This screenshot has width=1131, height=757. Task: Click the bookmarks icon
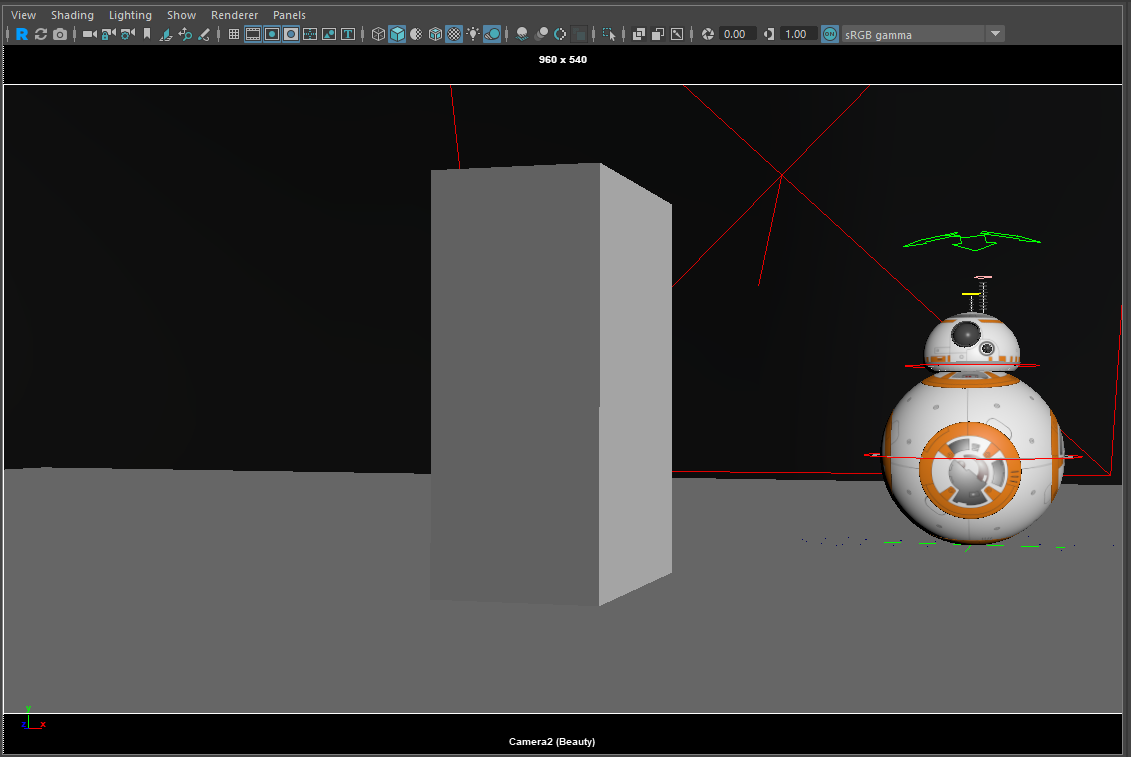coord(146,34)
